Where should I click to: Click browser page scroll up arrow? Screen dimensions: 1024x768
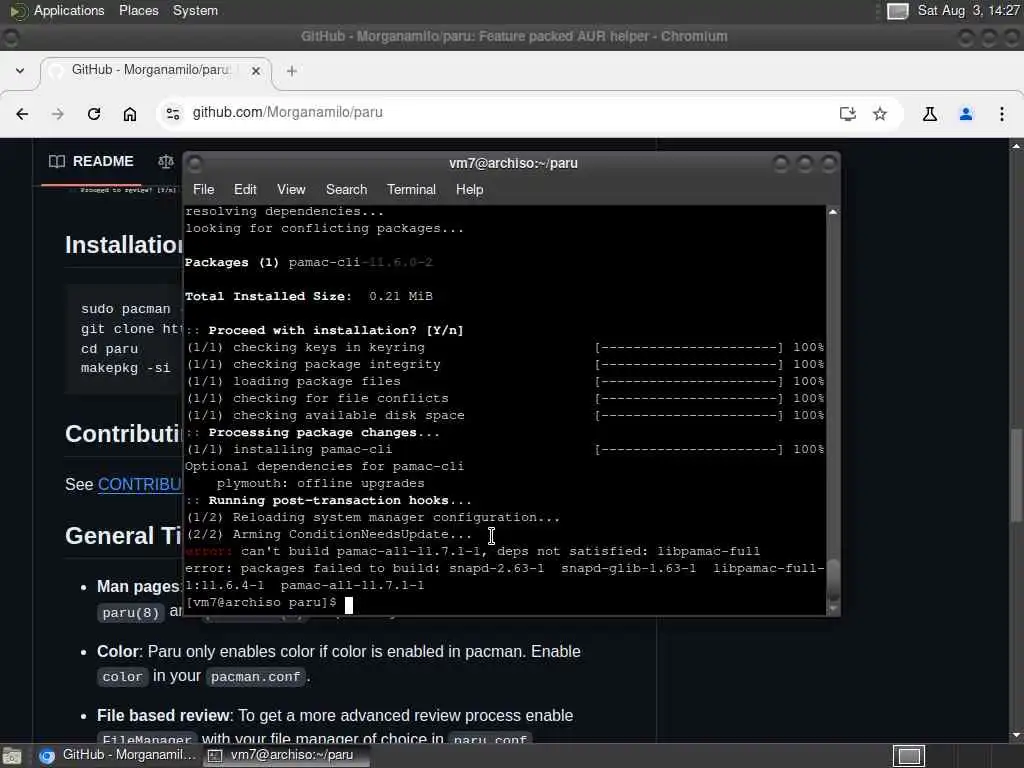pyautogui.click(x=1016, y=146)
